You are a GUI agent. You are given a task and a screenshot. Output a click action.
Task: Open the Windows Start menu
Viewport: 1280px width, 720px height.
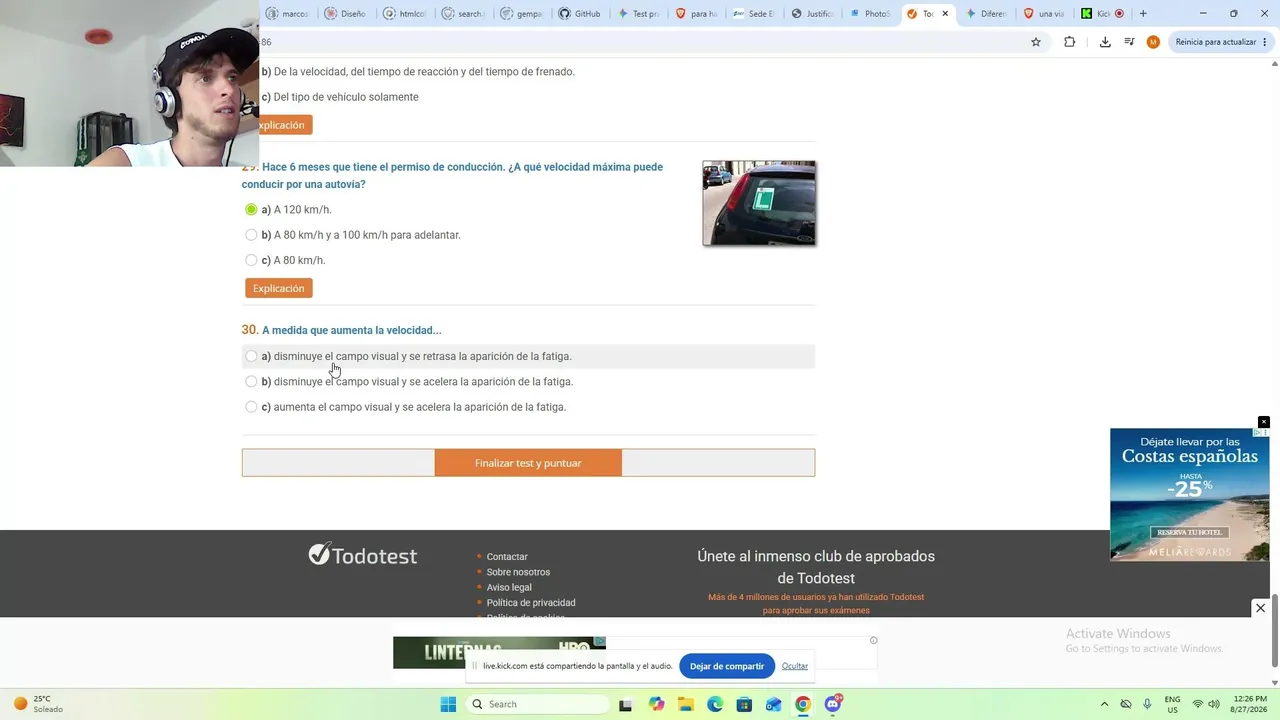[x=448, y=704]
